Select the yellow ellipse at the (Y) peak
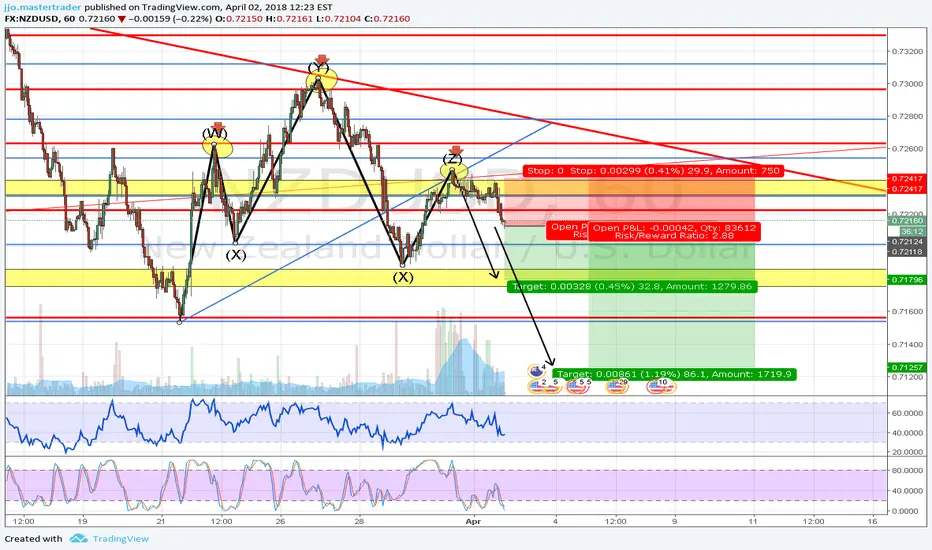The image size is (932, 550). (x=322, y=78)
